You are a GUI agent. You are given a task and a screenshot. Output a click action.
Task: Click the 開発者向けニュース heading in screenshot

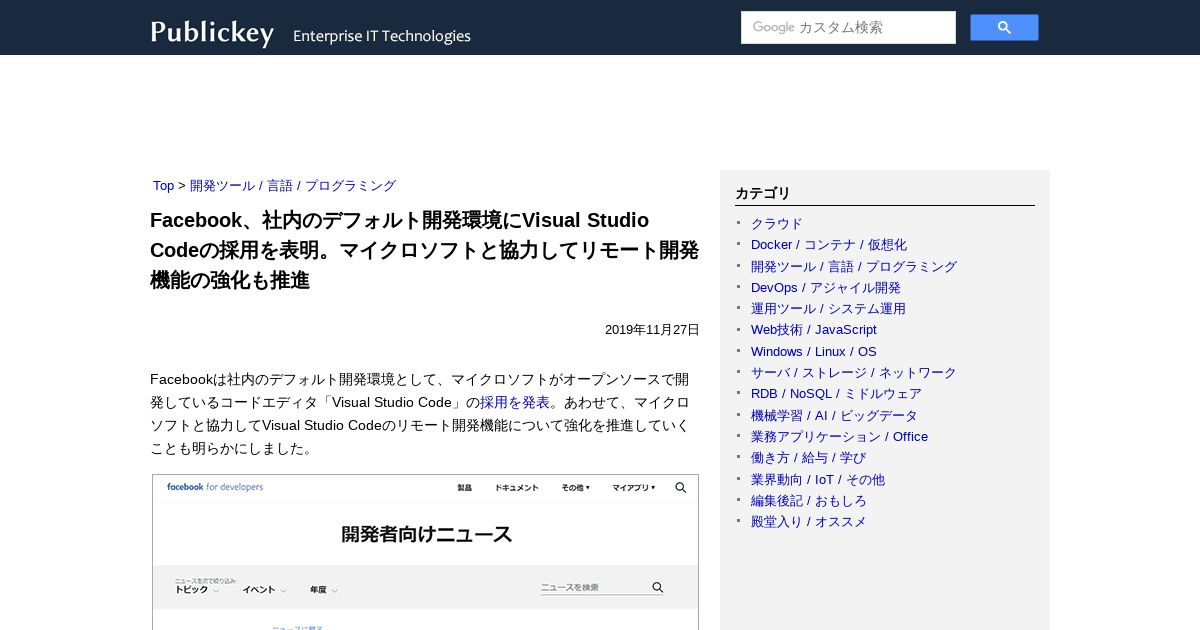coord(427,534)
